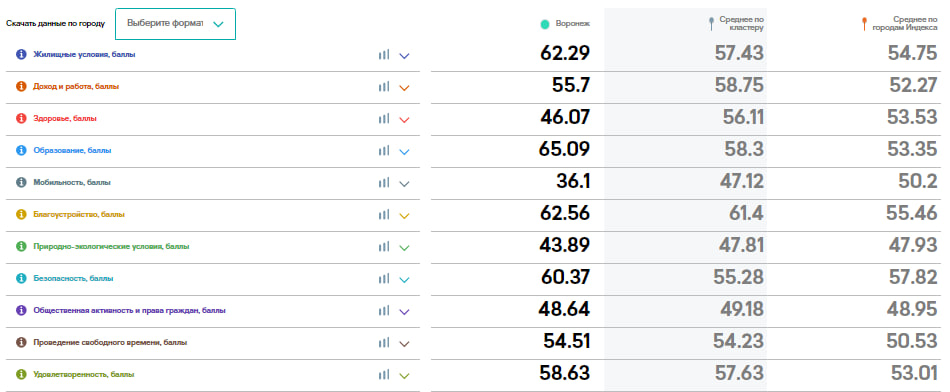This screenshot has width=950, height=392.
Task: Open the red info icon for Здоровье
Action: coord(21,119)
